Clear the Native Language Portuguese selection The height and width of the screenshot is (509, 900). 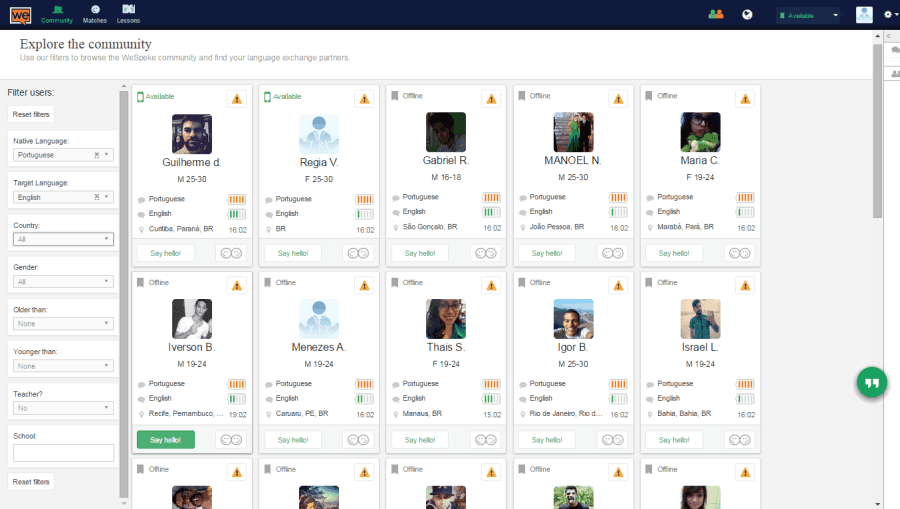pyautogui.click(x=97, y=155)
